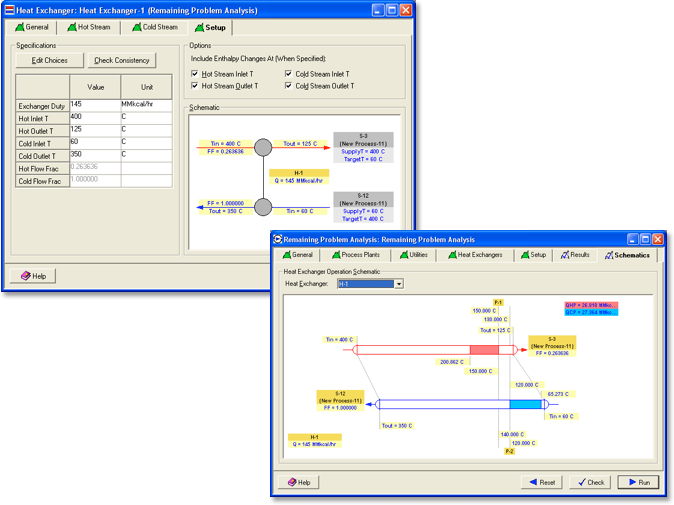Click the Edit Choices button
674x505 pixels.
click(x=50, y=60)
